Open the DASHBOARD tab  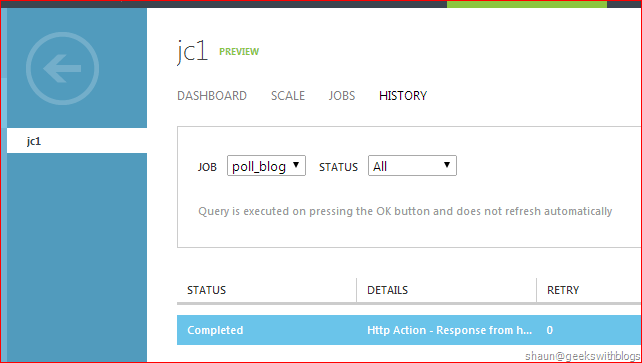click(x=212, y=96)
